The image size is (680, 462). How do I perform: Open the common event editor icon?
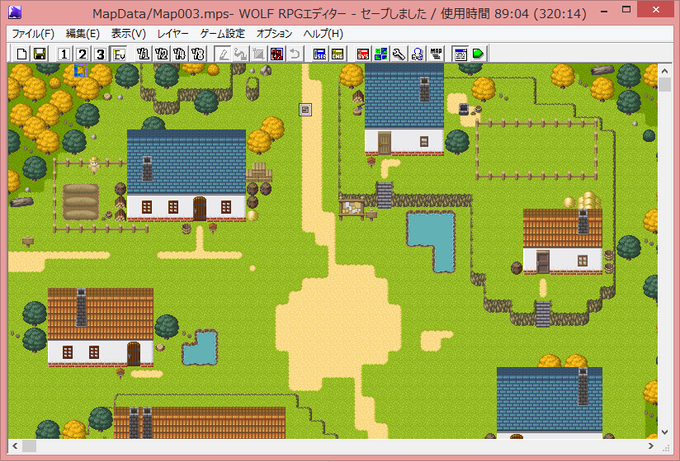point(417,54)
